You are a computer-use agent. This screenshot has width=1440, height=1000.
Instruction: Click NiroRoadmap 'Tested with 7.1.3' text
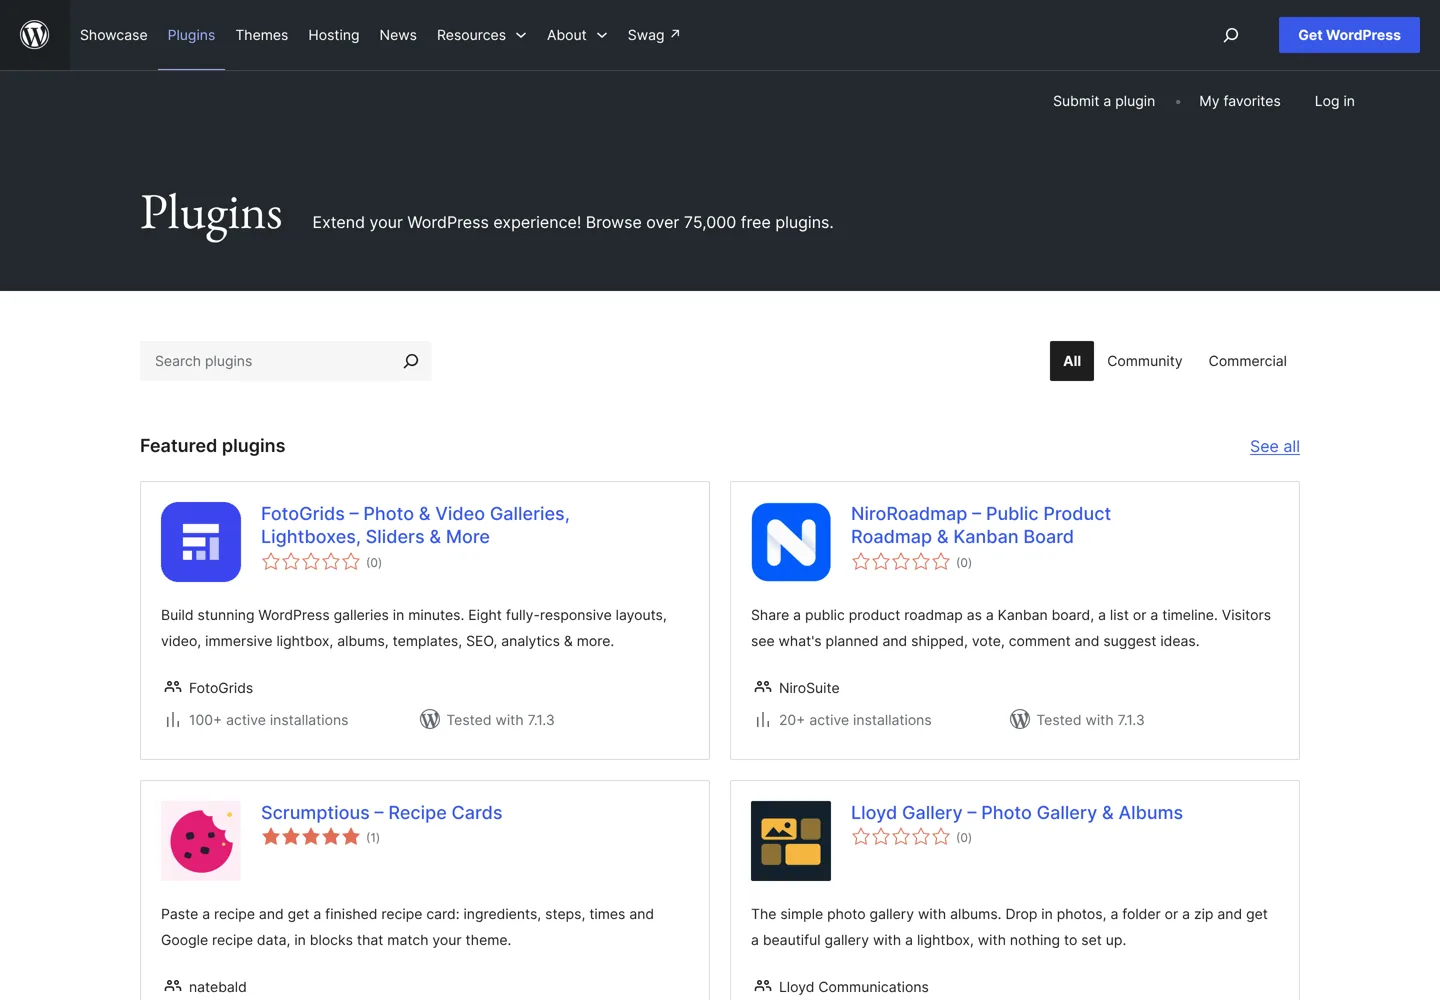point(1090,720)
